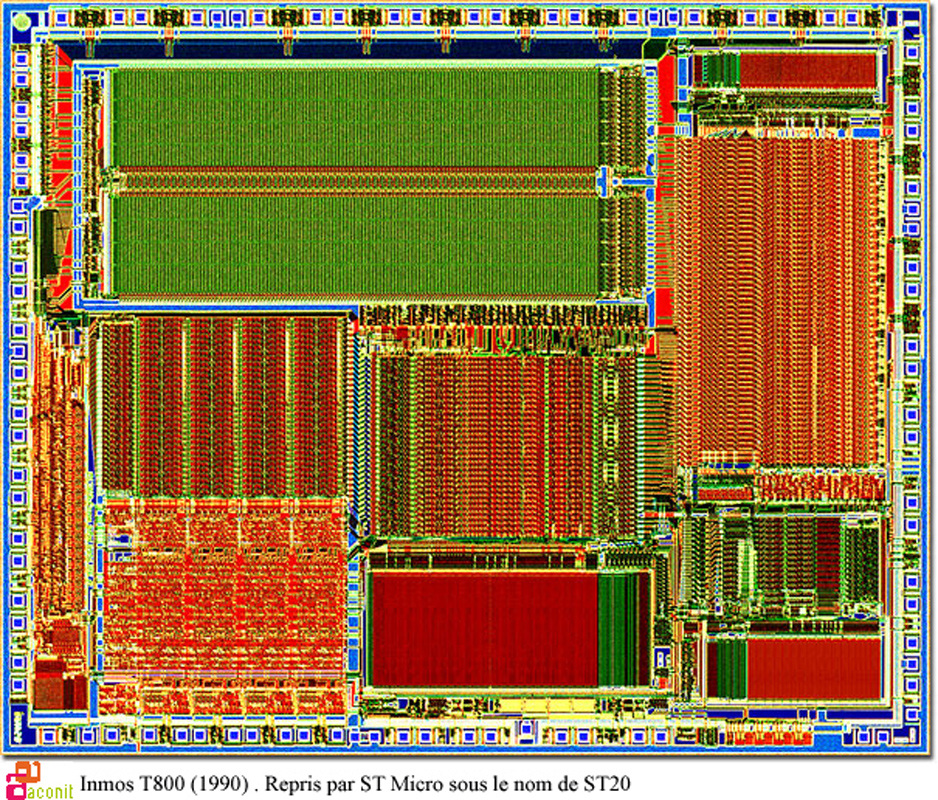
Task: Click the aconit logo icon
Action: click(x=38, y=780)
